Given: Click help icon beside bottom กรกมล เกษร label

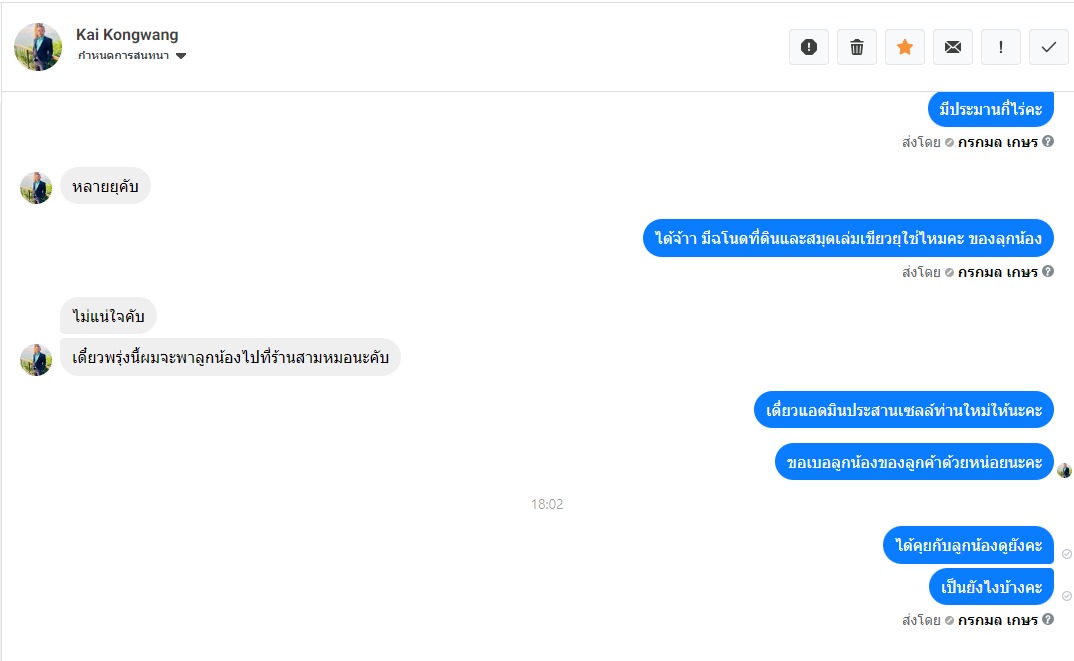Looking at the screenshot, I should point(1048,619).
